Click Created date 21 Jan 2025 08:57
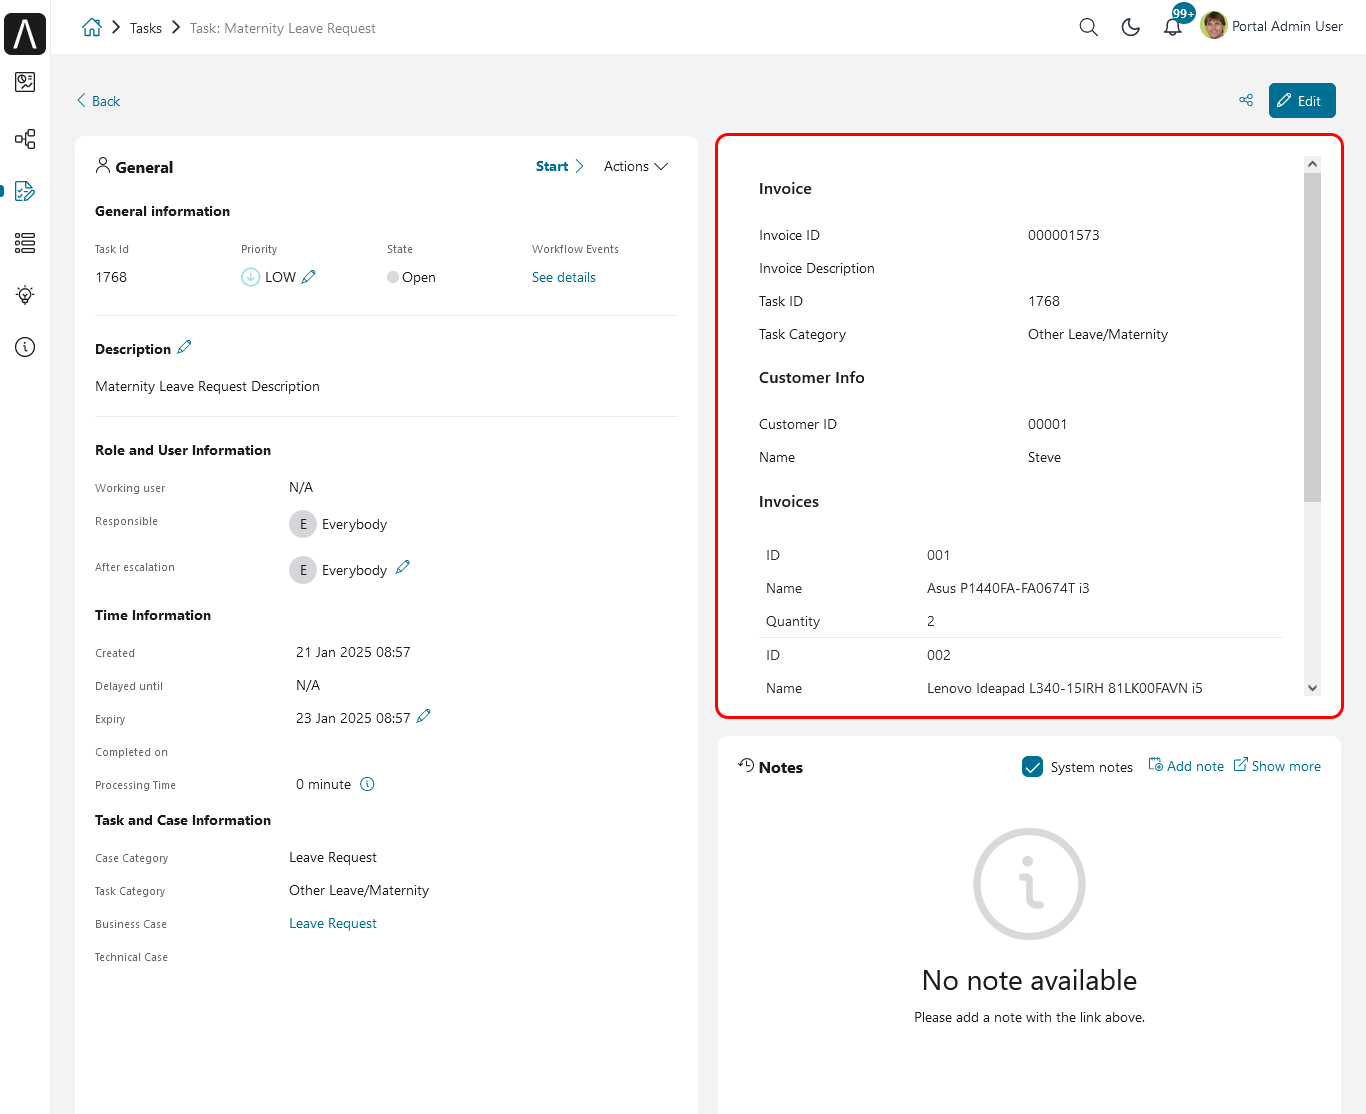 coord(353,652)
